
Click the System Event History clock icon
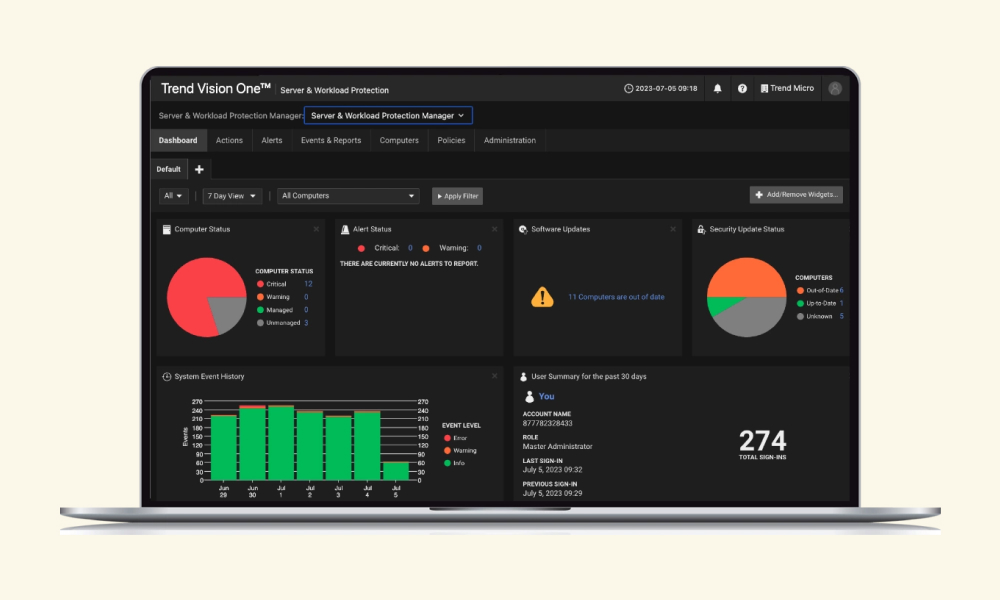click(166, 377)
